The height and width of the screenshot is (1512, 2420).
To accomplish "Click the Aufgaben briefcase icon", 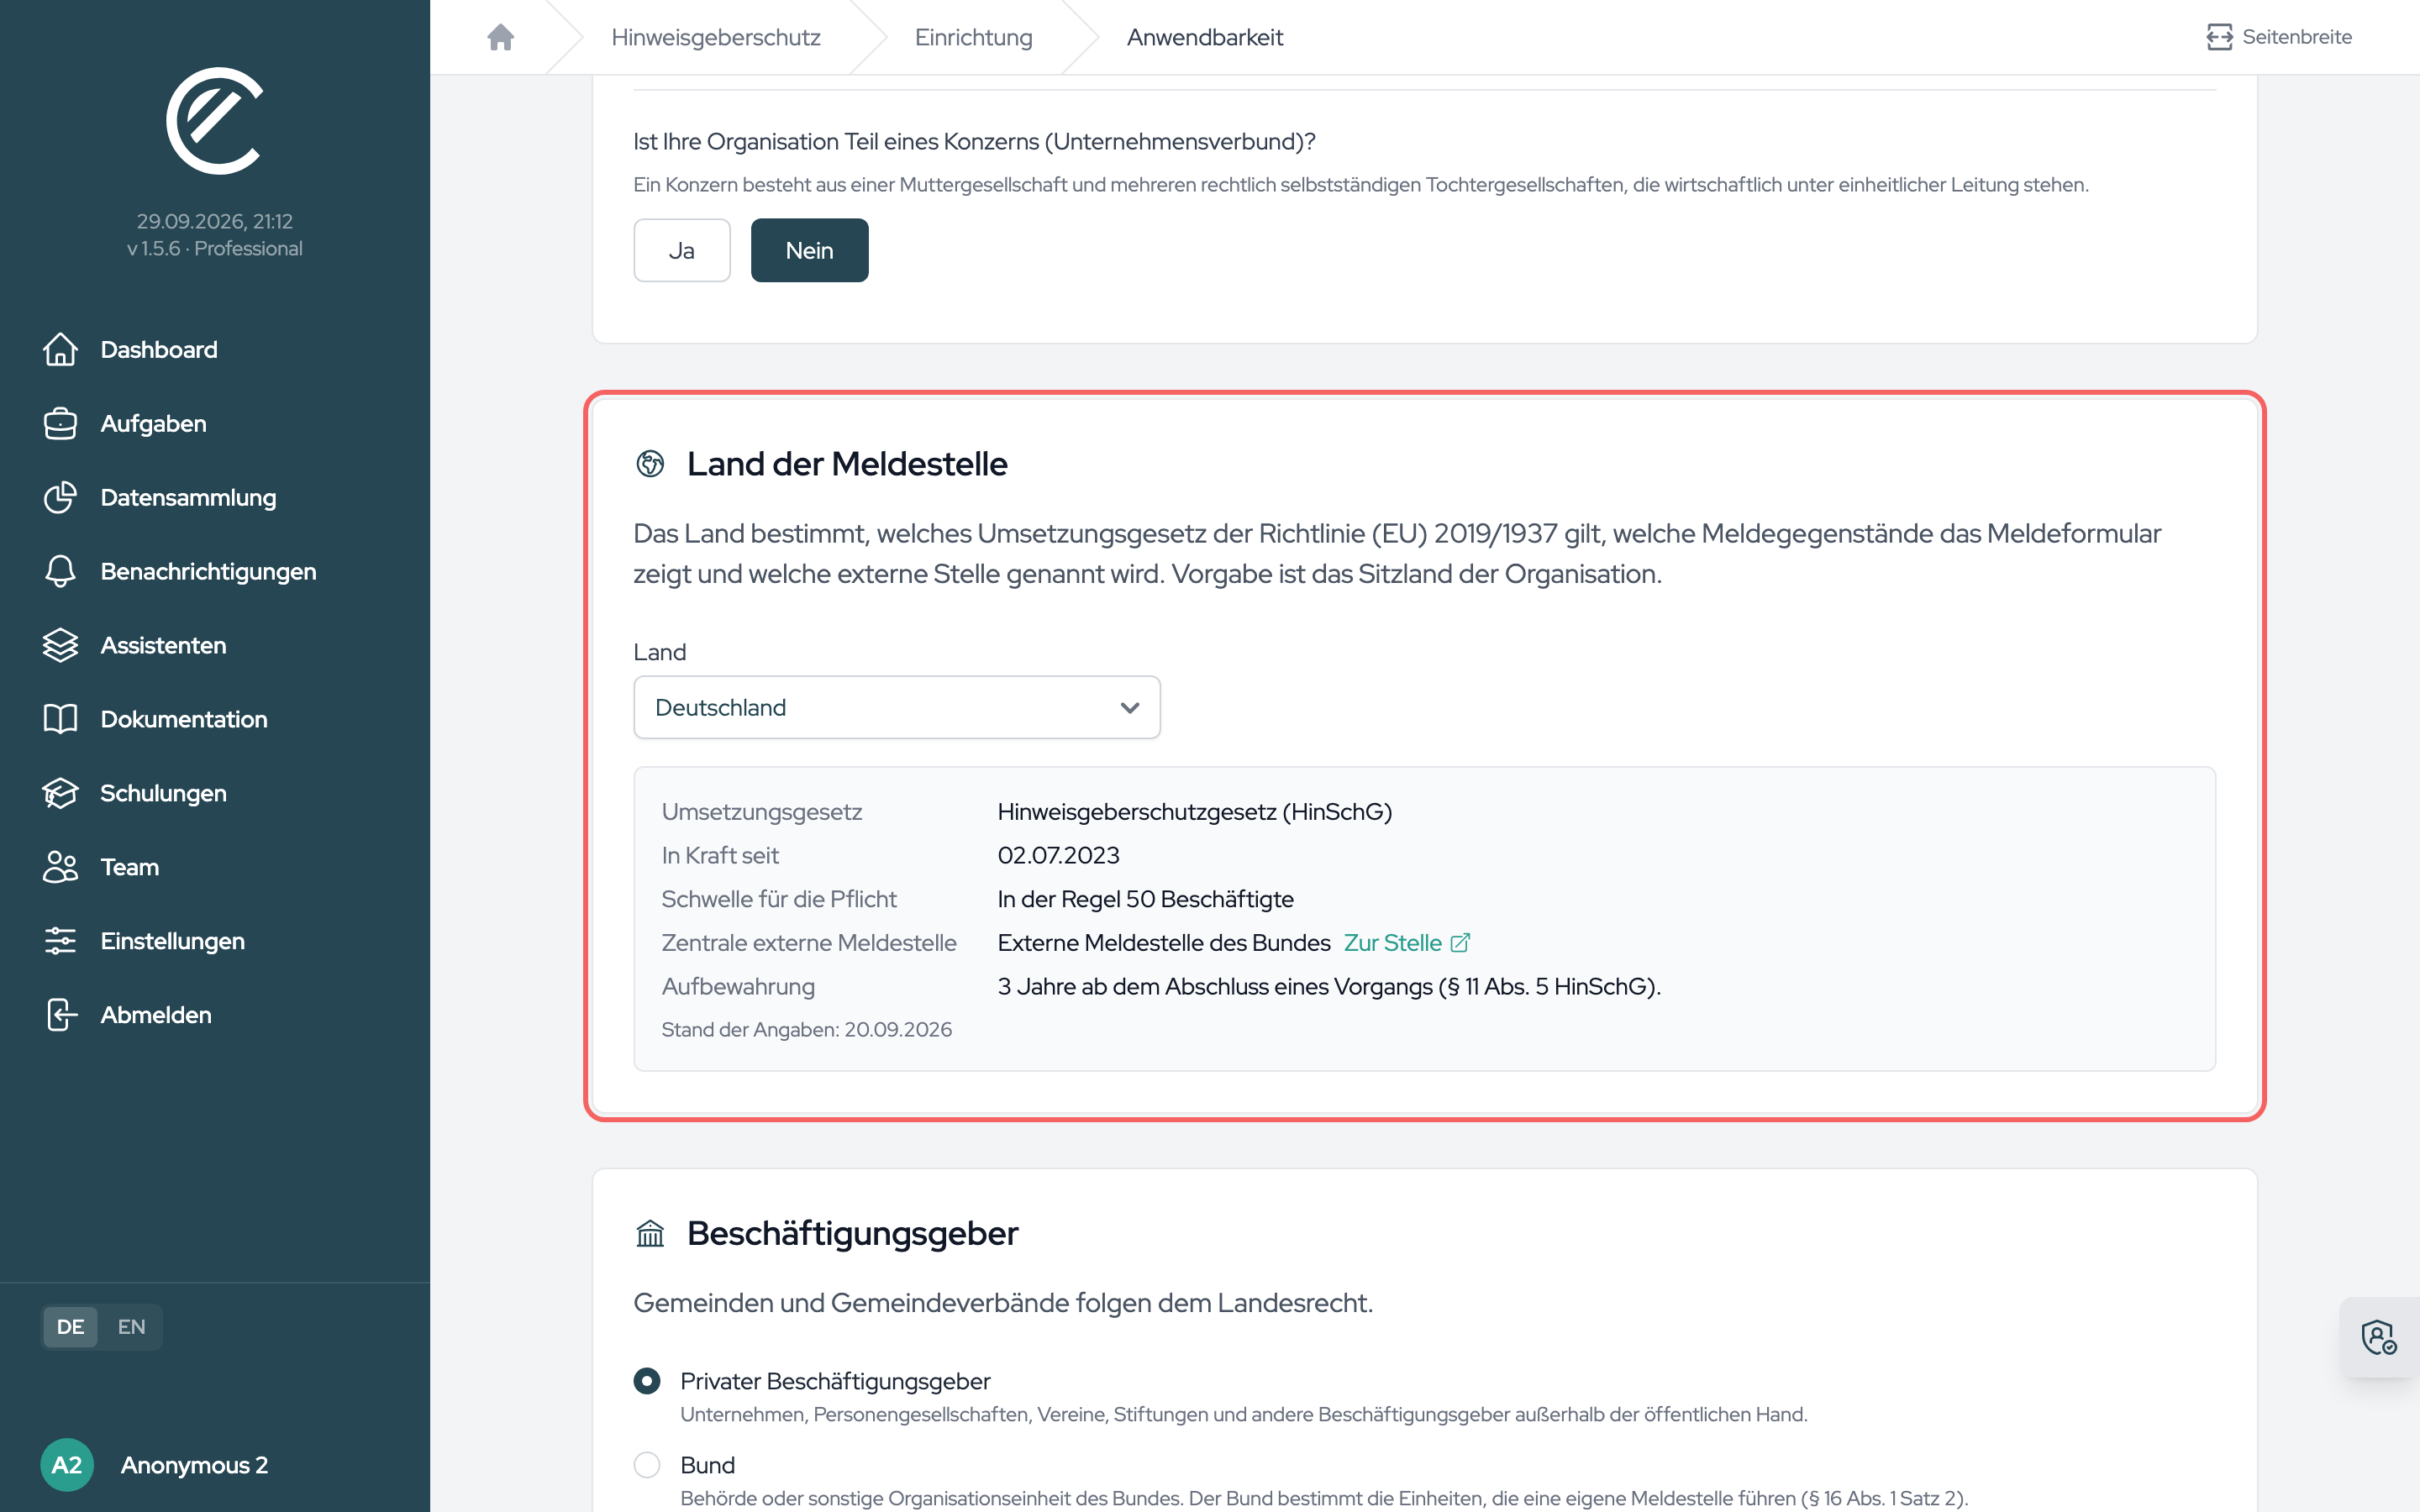I will click(x=60, y=423).
